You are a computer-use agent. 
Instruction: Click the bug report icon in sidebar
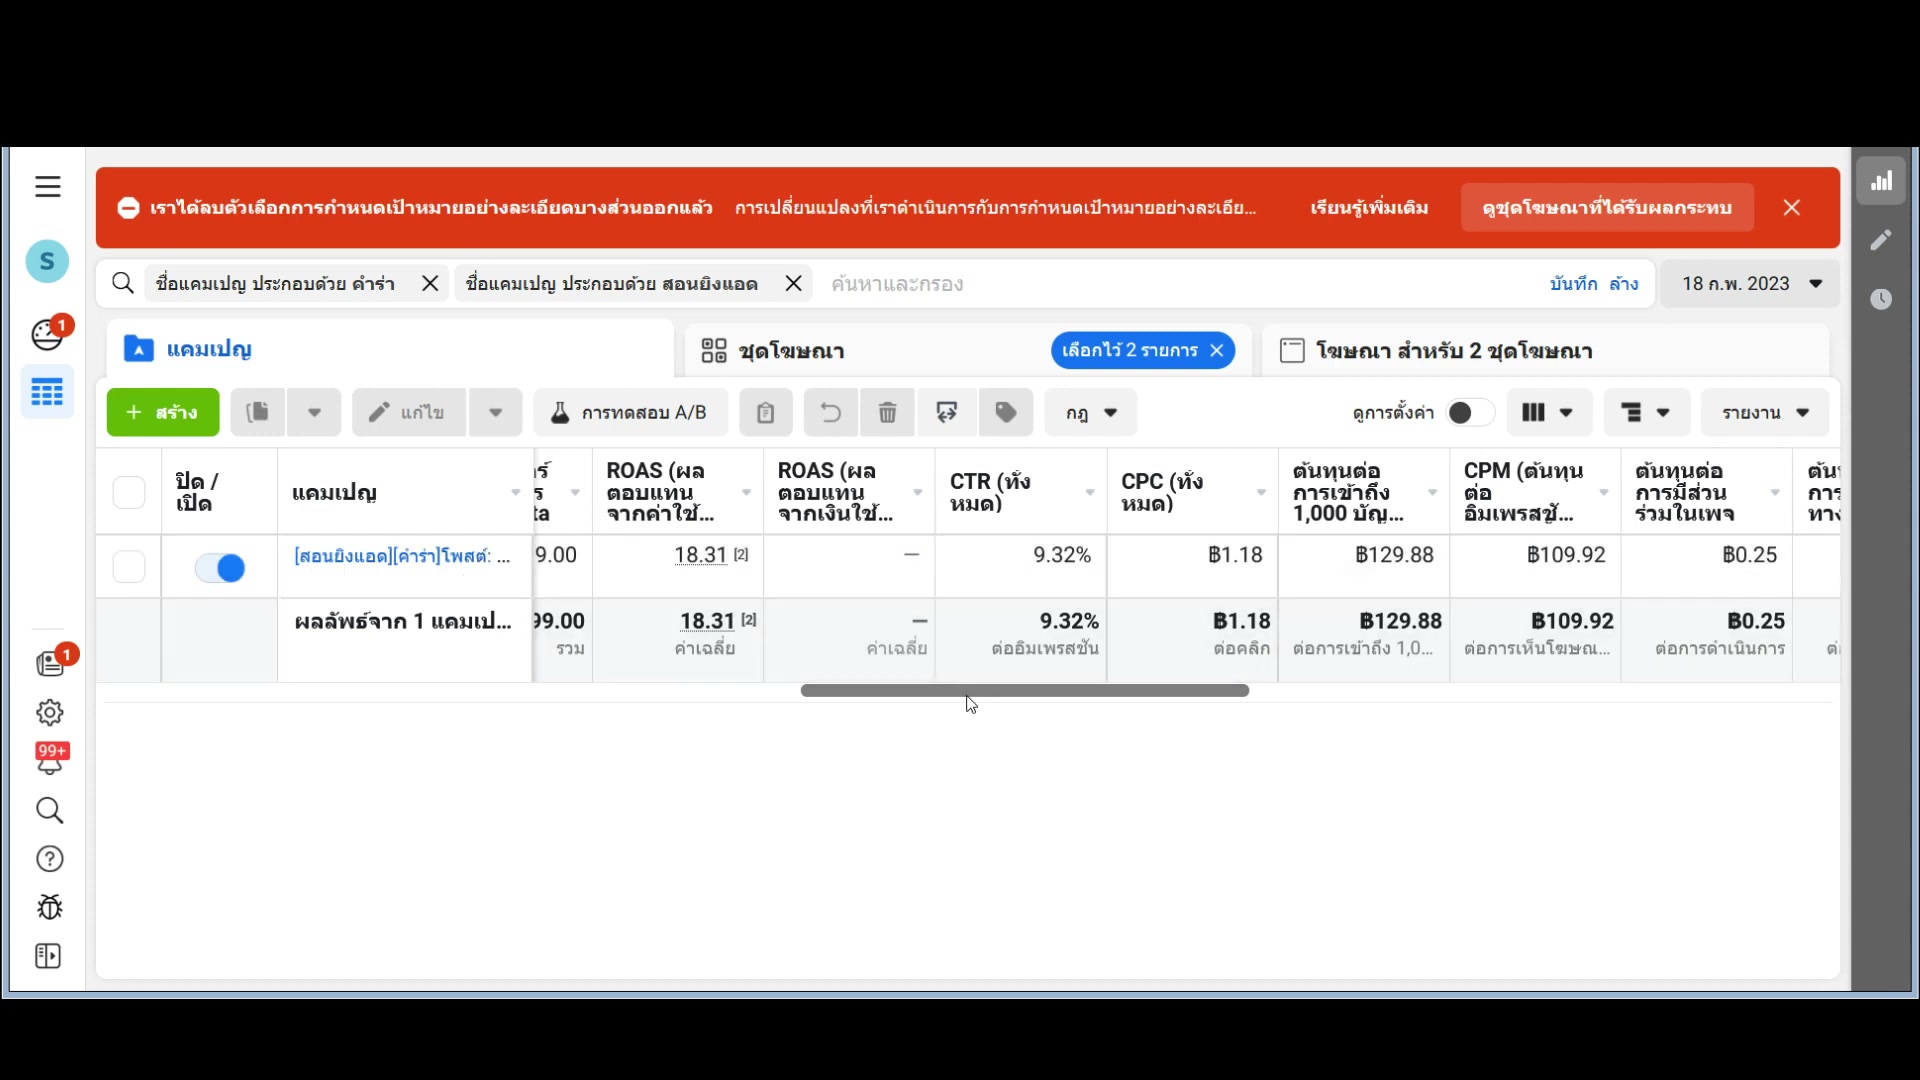point(49,907)
